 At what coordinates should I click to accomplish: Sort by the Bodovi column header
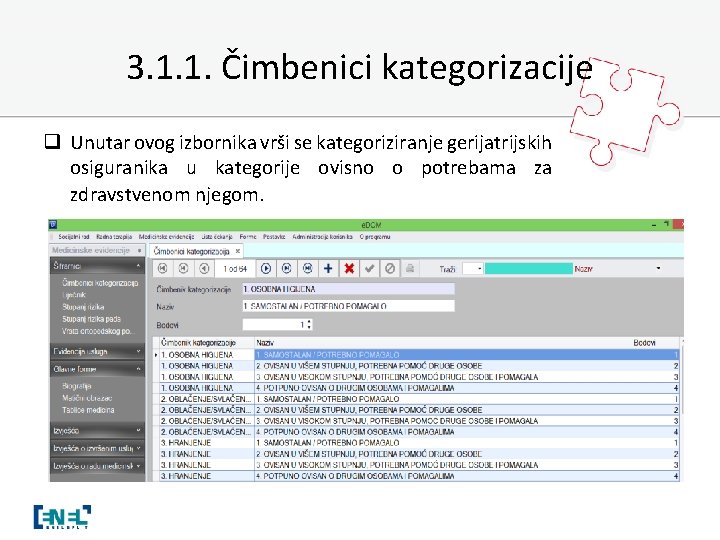point(644,343)
